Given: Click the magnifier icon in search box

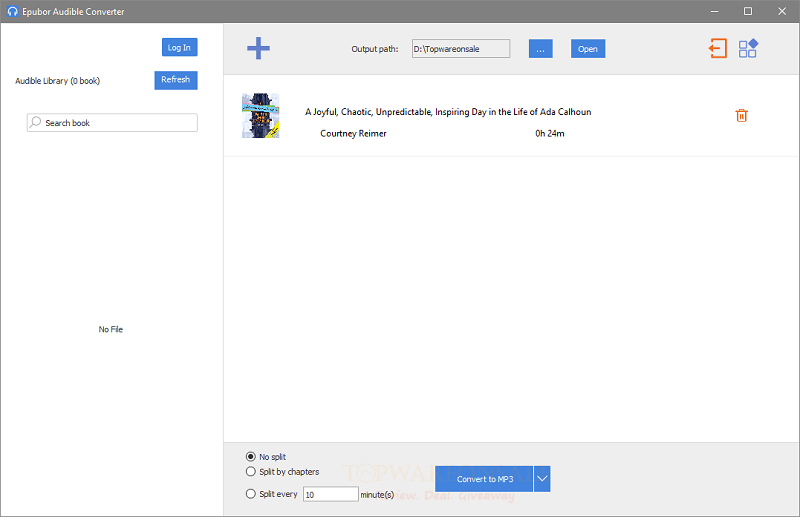Looking at the screenshot, I should point(35,122).
